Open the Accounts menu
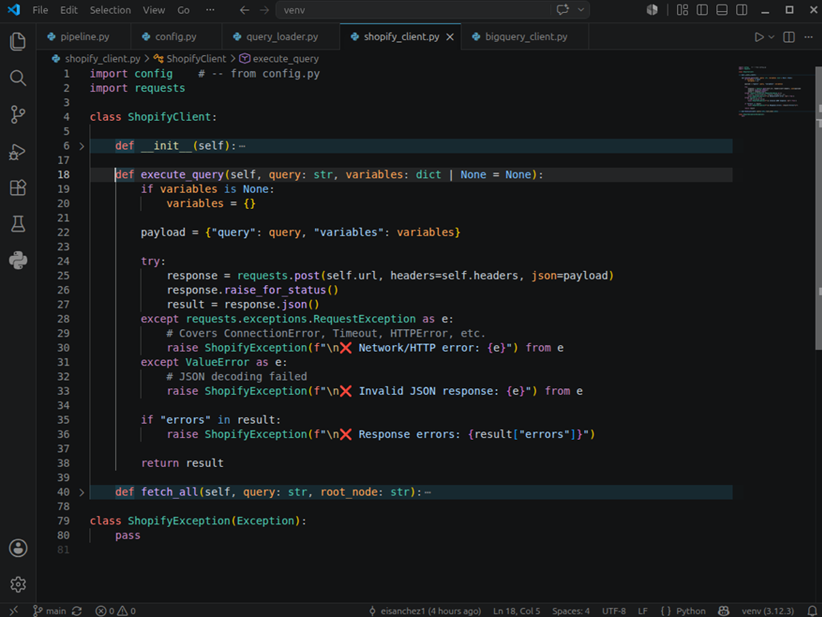This screenshot has height=617, width=822. (x=18, y=548)
